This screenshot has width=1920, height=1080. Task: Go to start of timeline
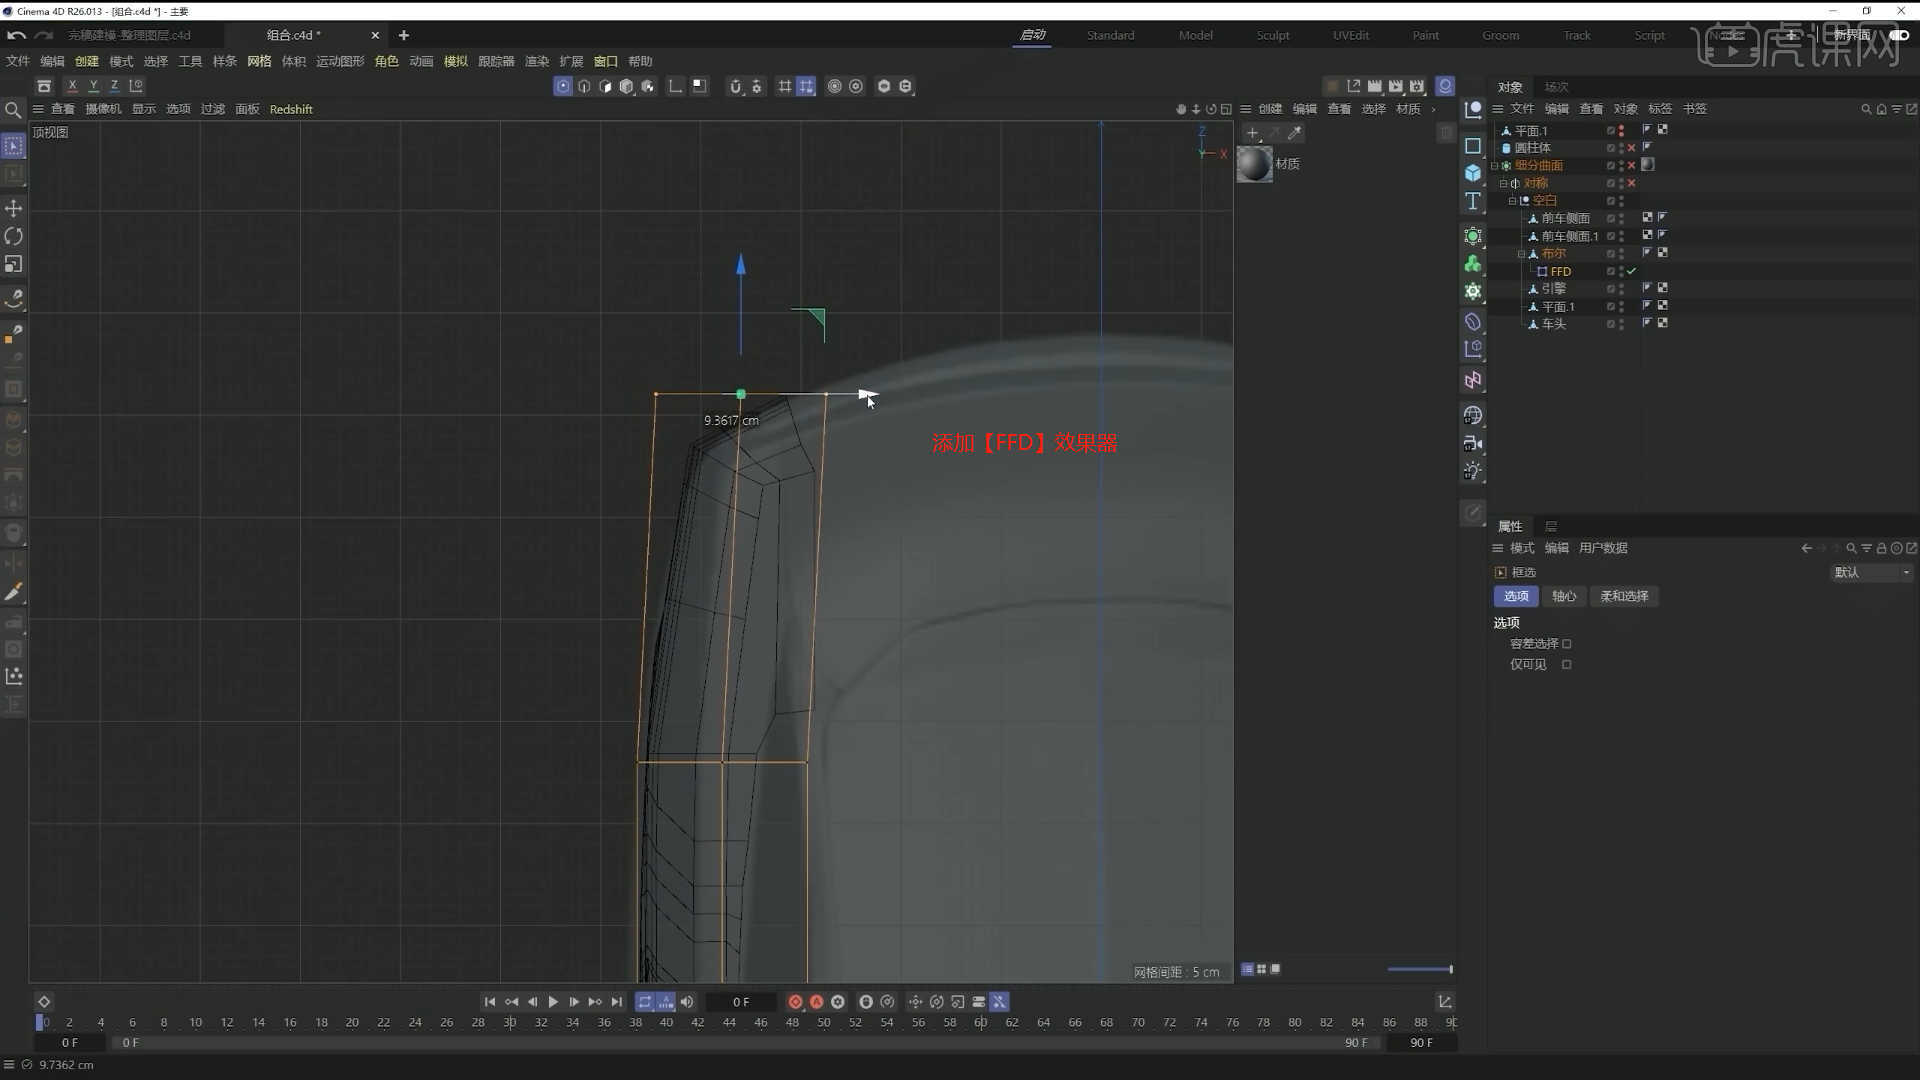tap(490, 1002)
